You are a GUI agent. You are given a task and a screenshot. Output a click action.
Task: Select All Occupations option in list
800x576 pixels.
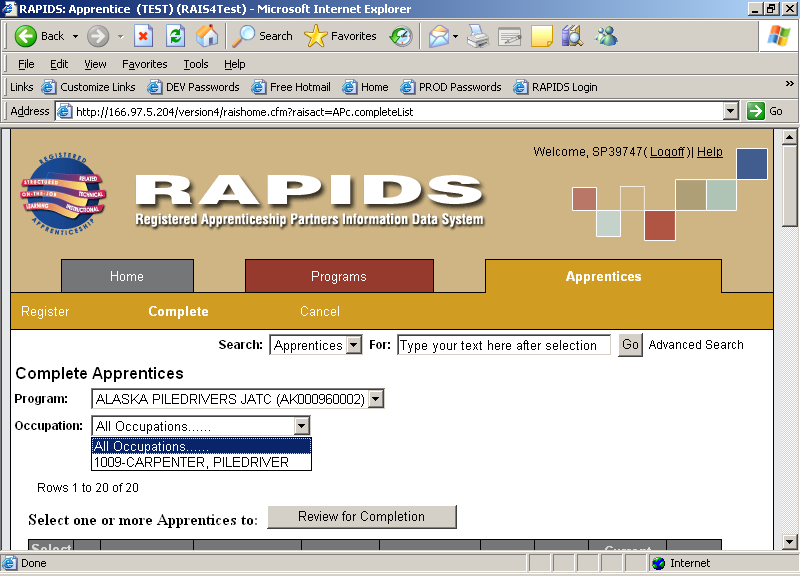[x=202, y=446]
